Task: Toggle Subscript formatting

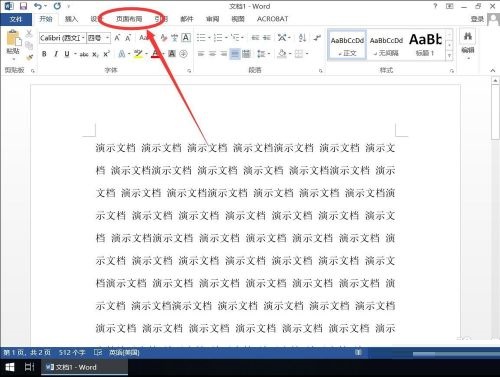Action: tap(95, 54)
